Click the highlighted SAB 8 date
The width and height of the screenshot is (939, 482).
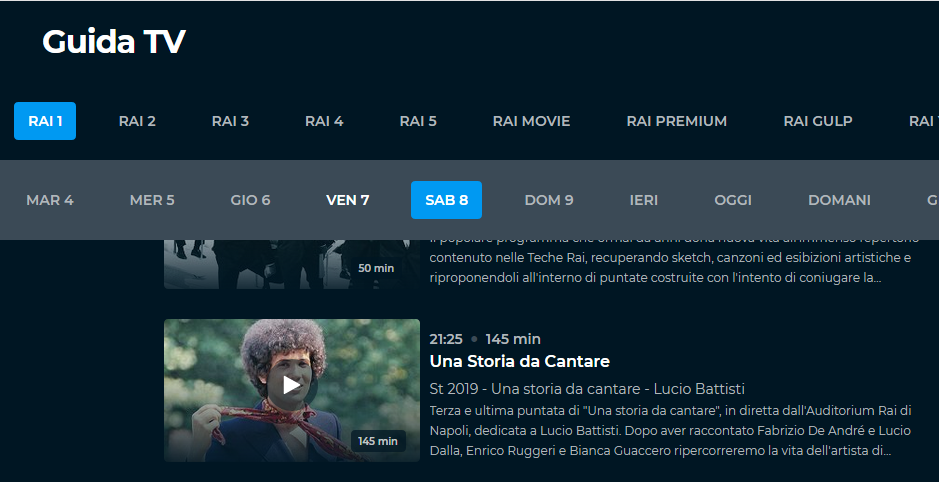[x=446, y=200]
